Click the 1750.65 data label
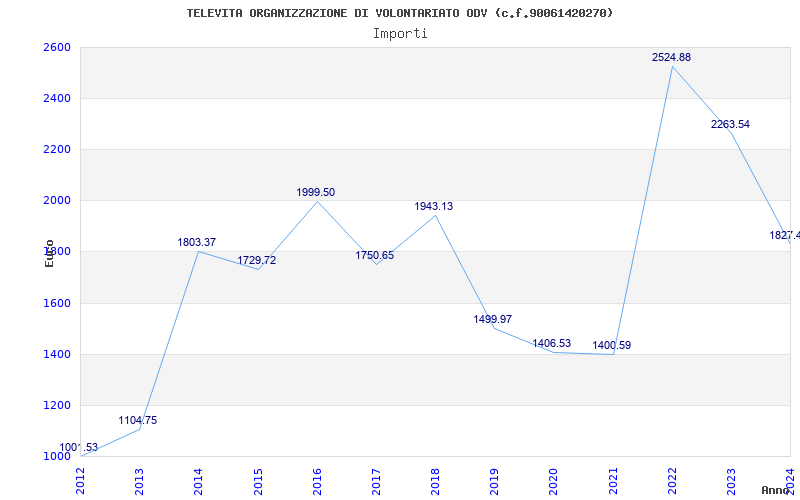The image size is (800, 500). (x=375, y=256)
